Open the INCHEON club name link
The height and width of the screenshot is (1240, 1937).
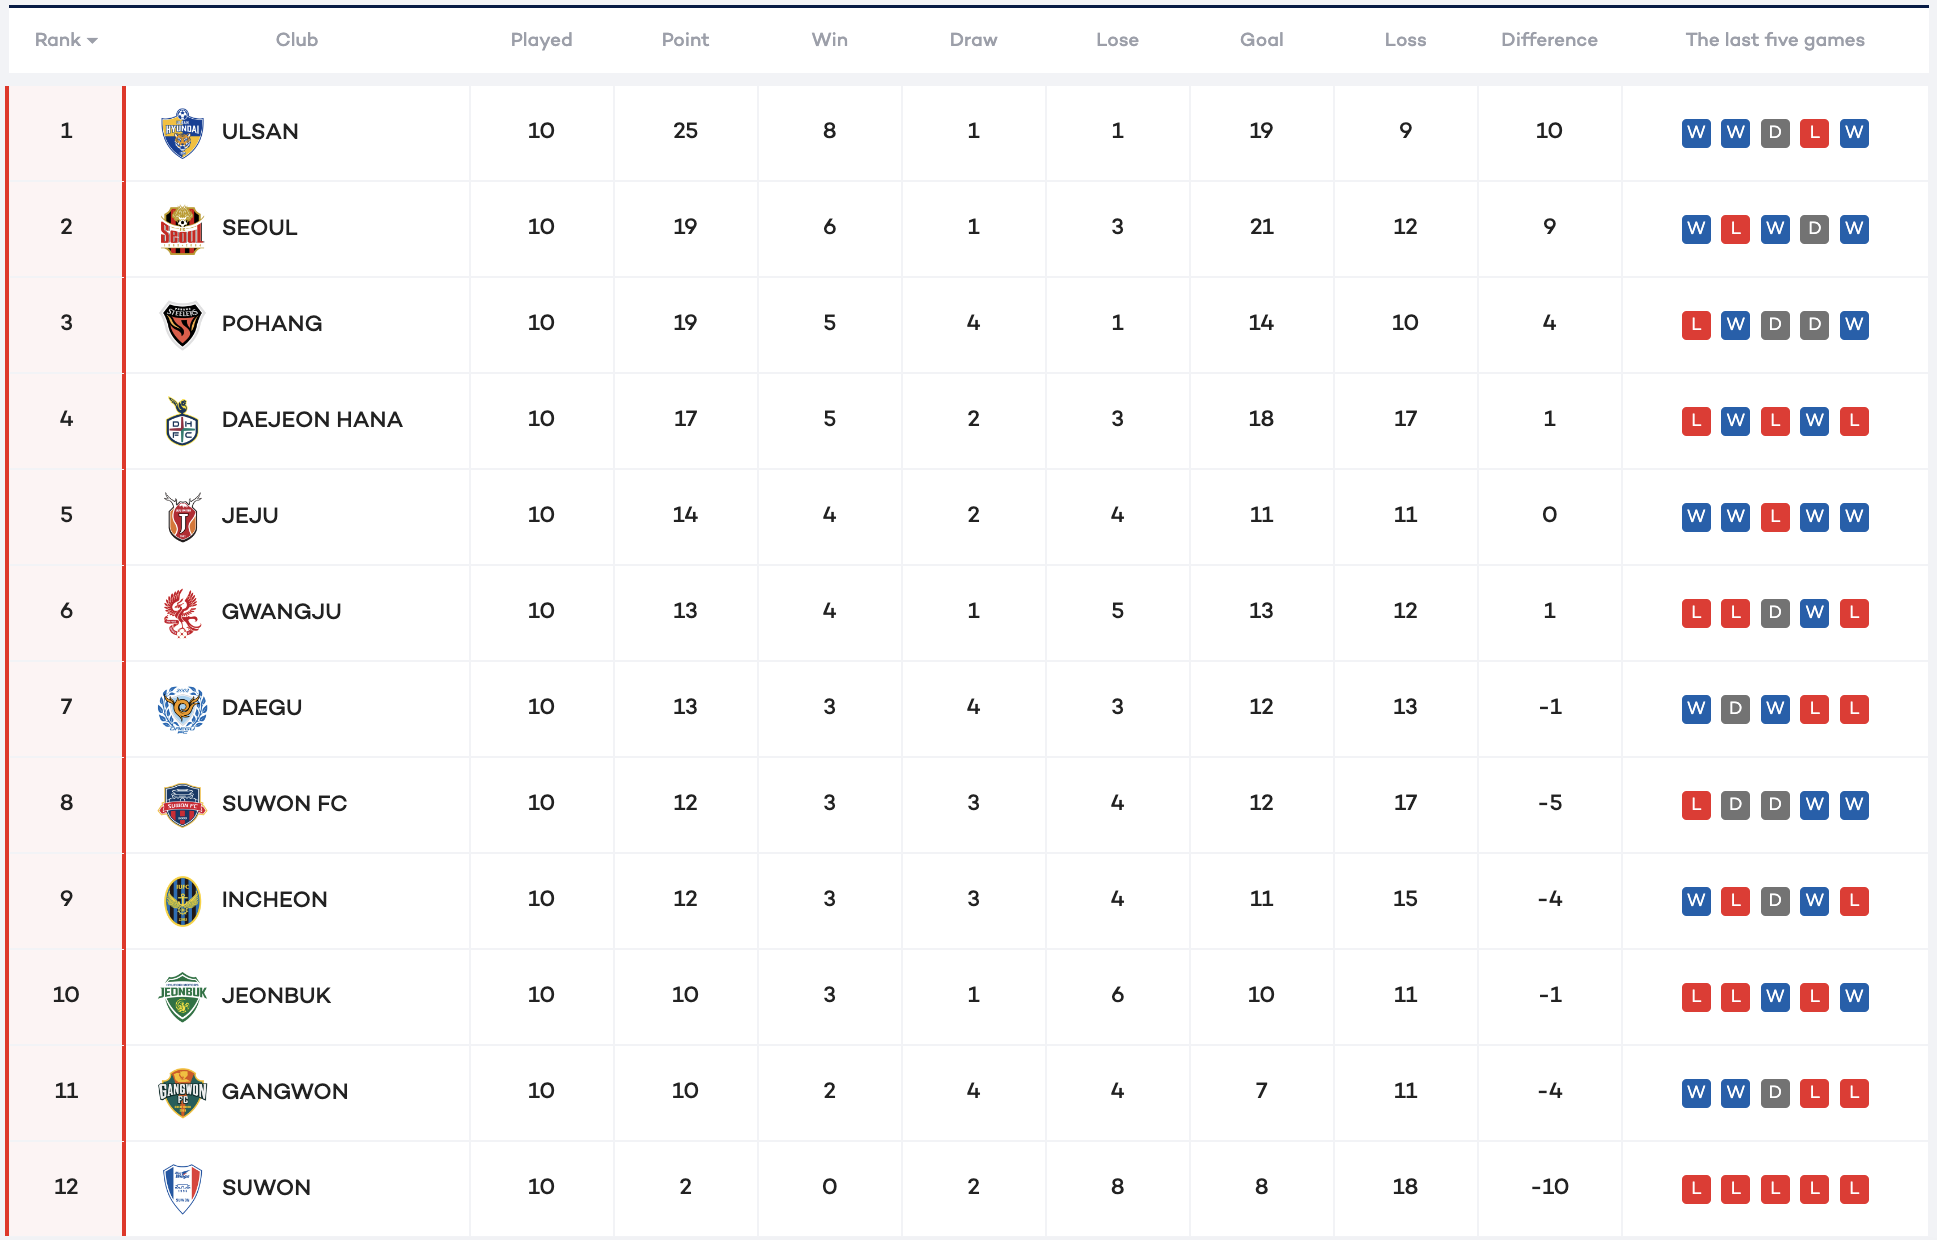coord(274,899)
